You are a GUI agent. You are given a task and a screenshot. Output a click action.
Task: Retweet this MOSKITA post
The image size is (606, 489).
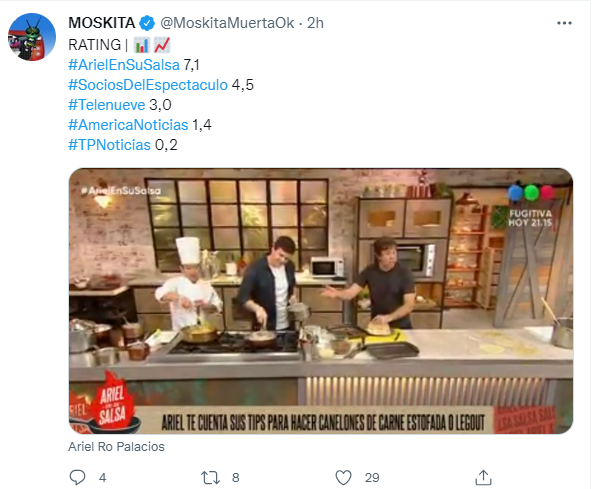[x=211, y=477]
